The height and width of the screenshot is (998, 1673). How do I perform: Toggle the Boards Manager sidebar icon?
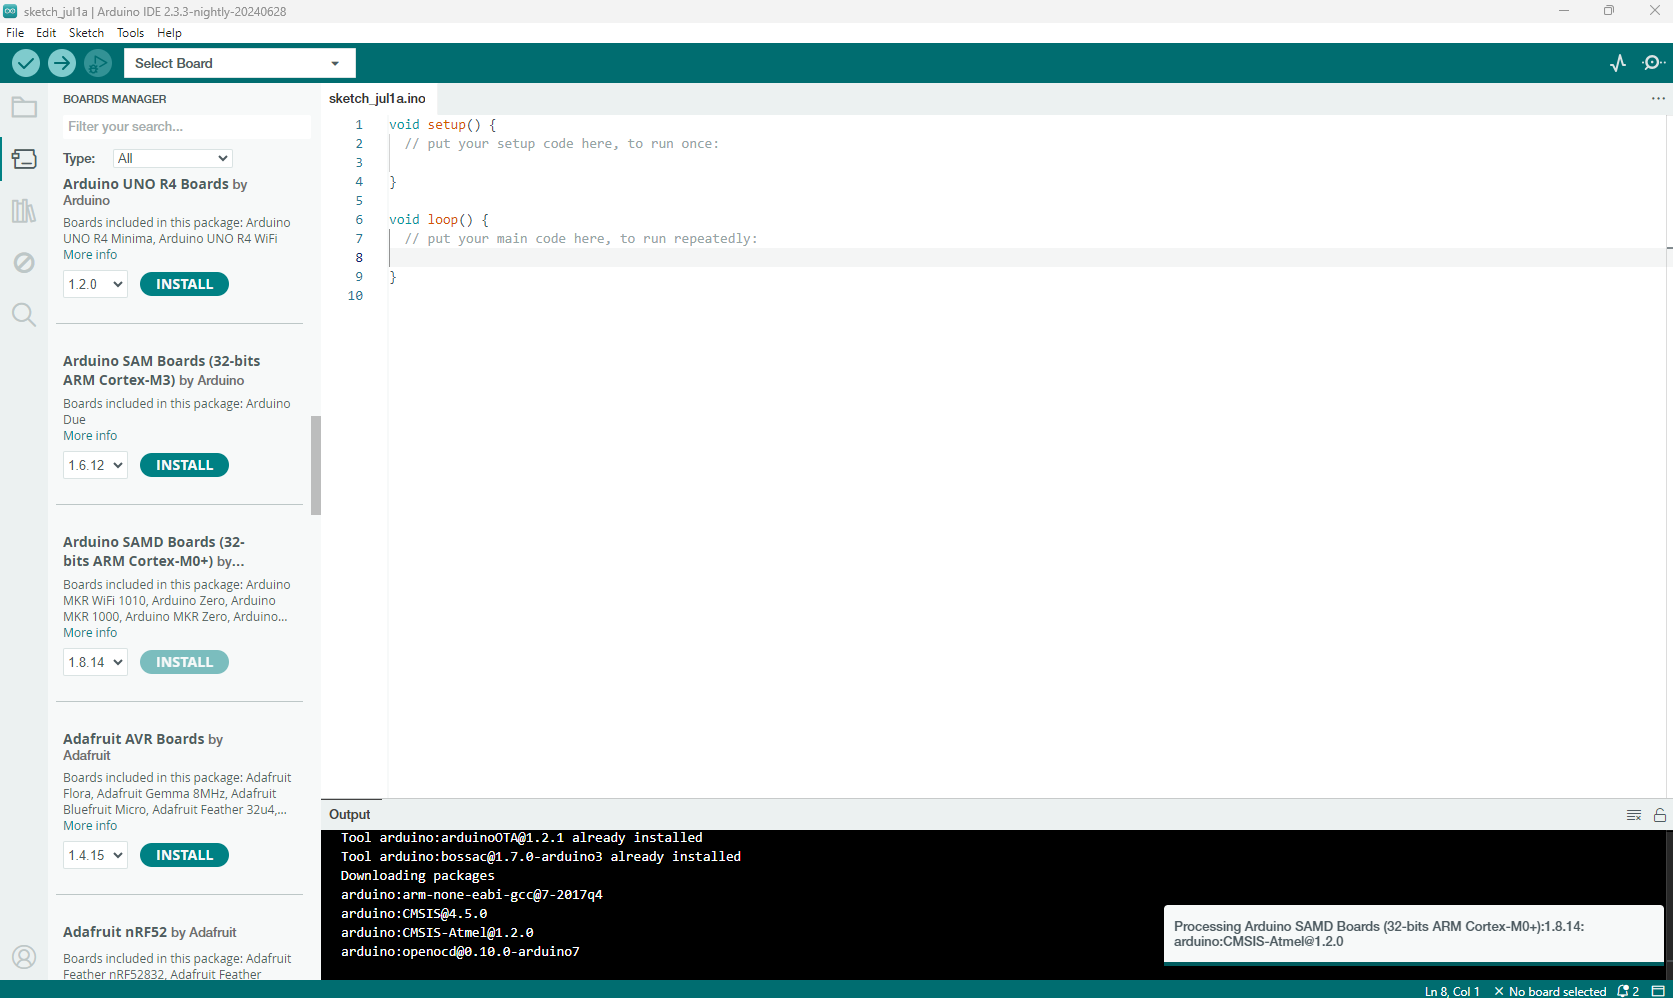tap(24, 159)
